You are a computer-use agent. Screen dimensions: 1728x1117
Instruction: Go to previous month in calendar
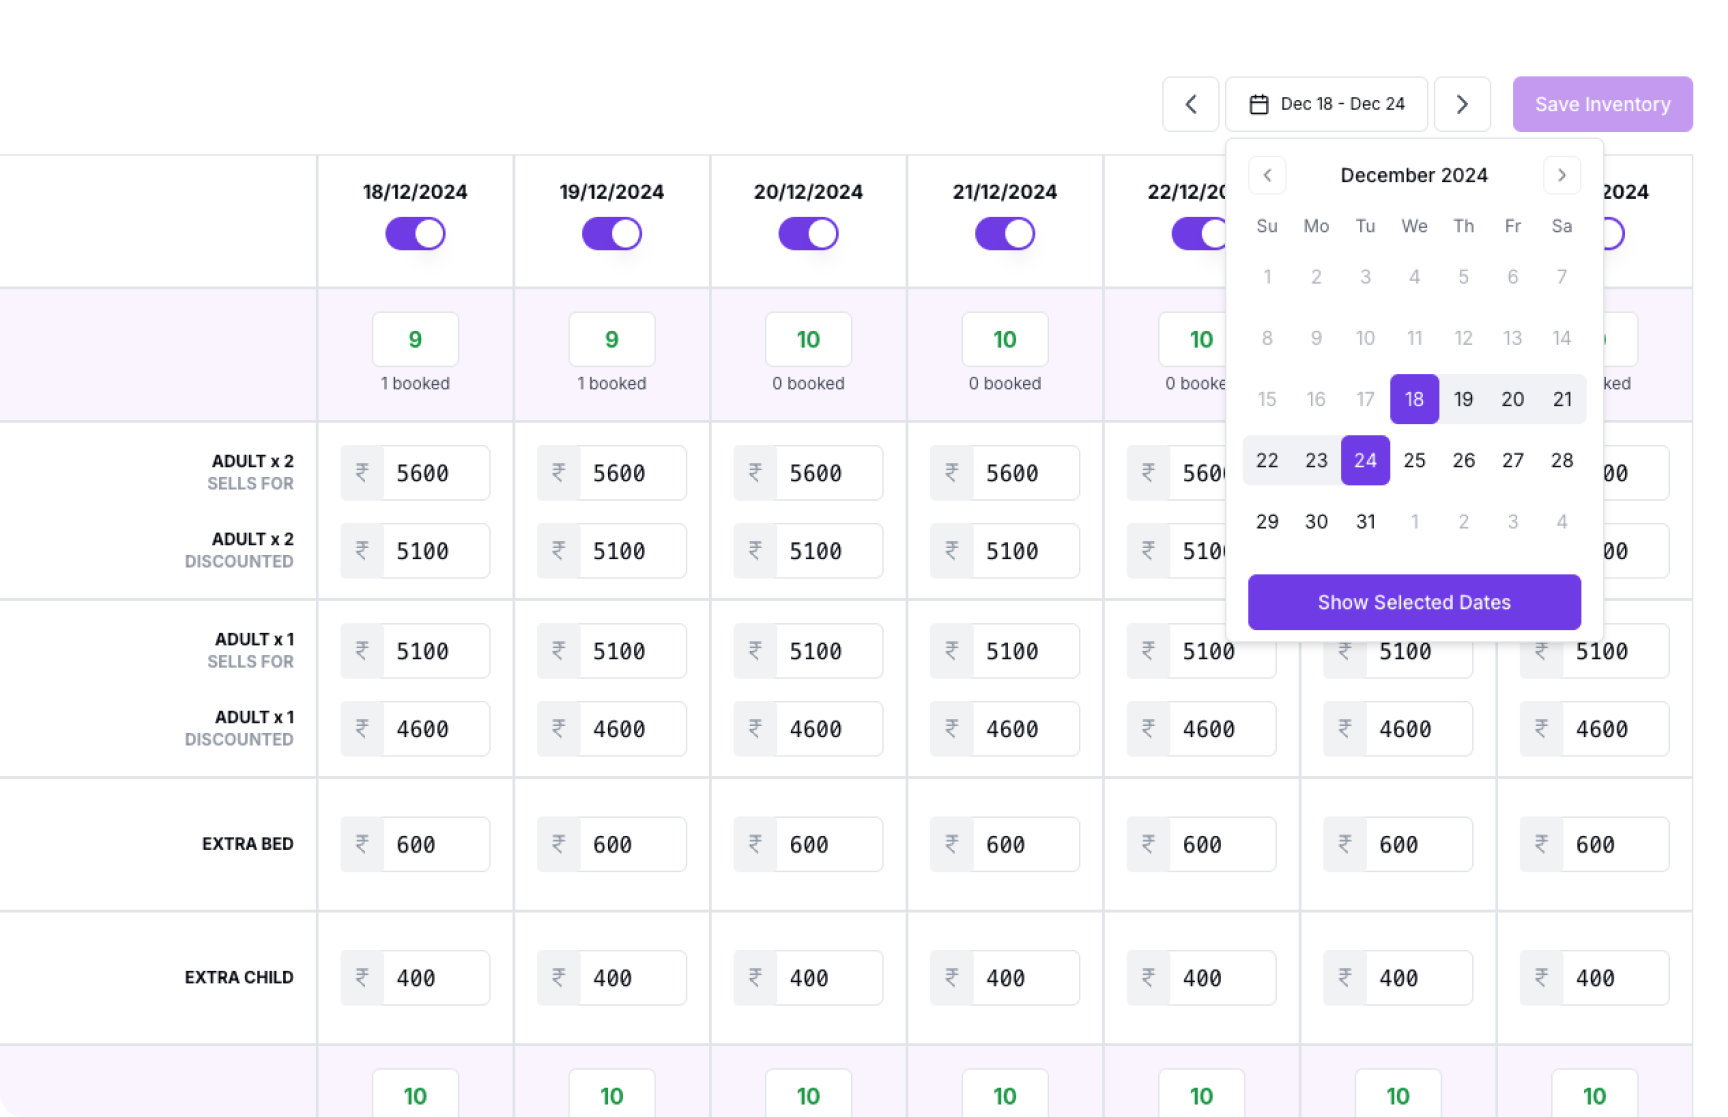pyautogui.click(x=1267, y=175)
